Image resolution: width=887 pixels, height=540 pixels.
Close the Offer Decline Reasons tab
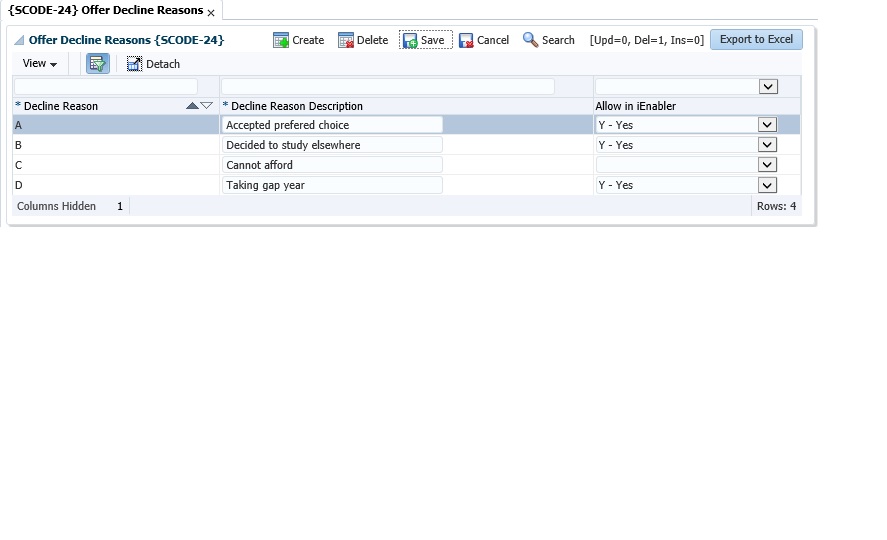tap(211, 12)
